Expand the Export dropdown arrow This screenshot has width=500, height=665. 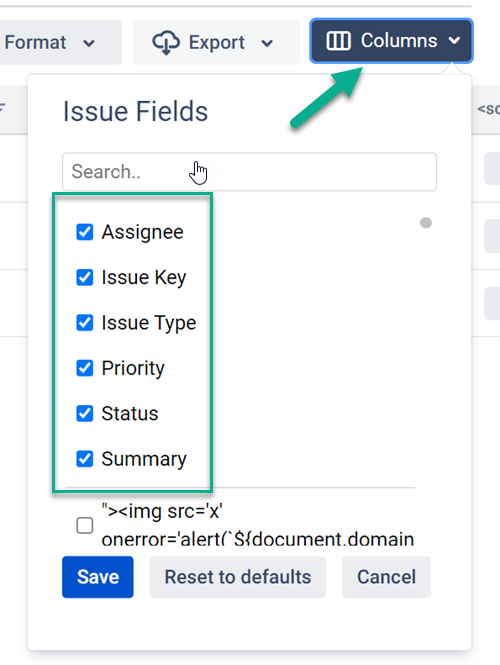[267, 43]
